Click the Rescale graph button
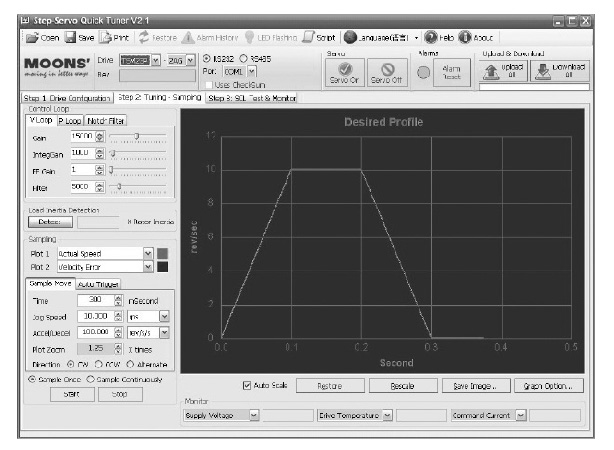614x450 pixels. pyautogui.click(x=403, y=386)
